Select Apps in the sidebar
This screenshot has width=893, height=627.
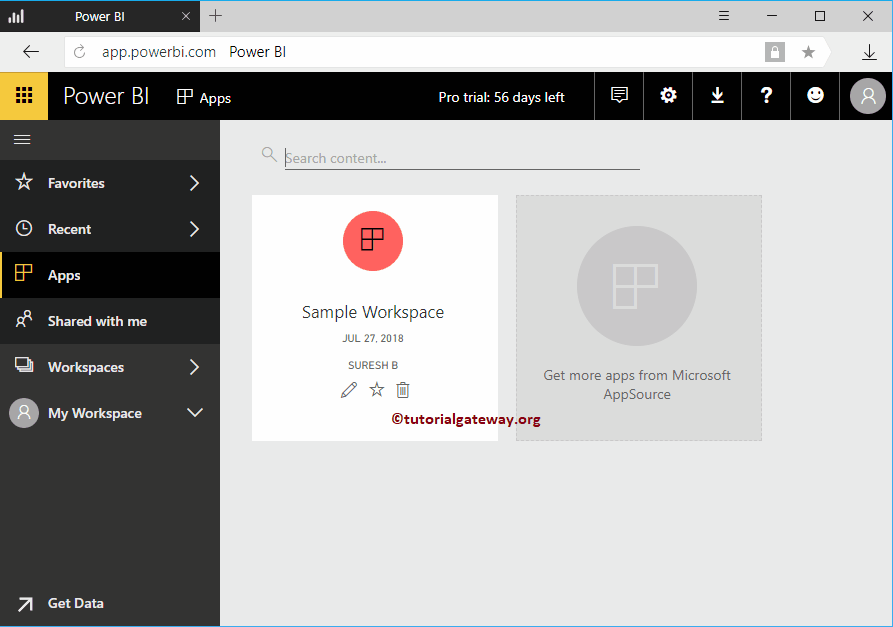[110, 275]
